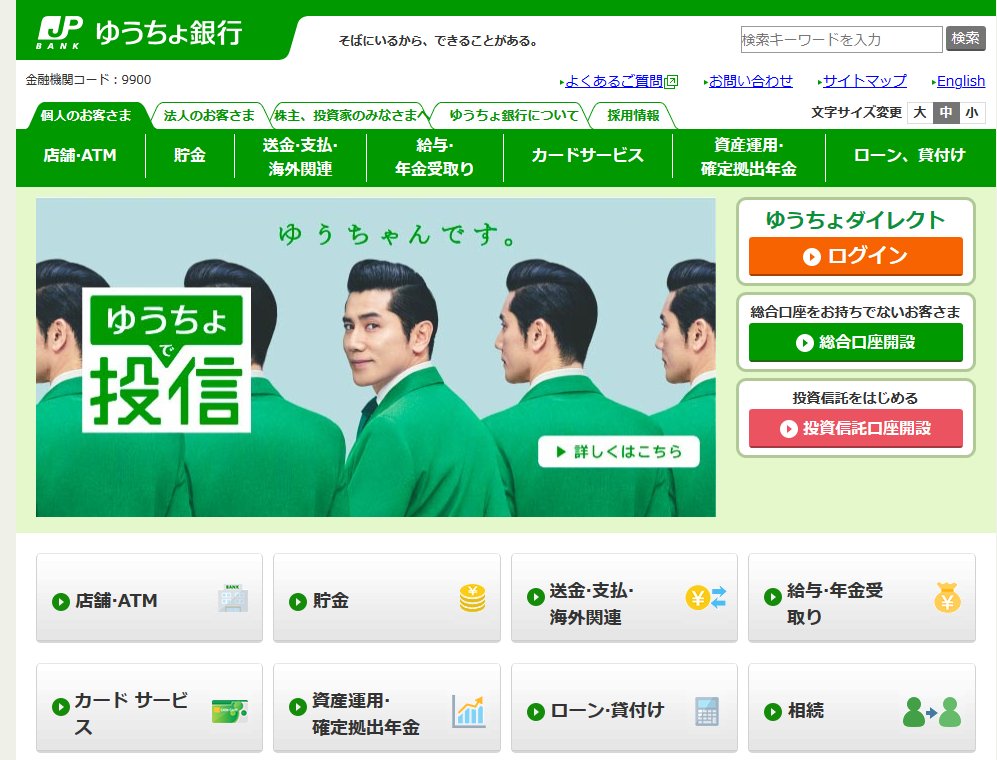Click the green 総合口座開設 button
The image size is (997, 760).
pyautogui.click(x=855, y=343)
